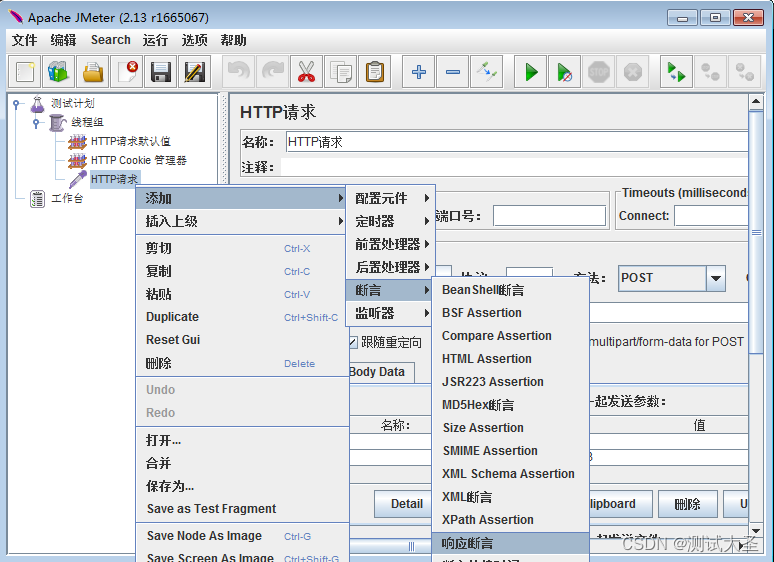Click the 删除 button in parameters panel
This screenshot has width=774, height=562.
coord(688,504)
